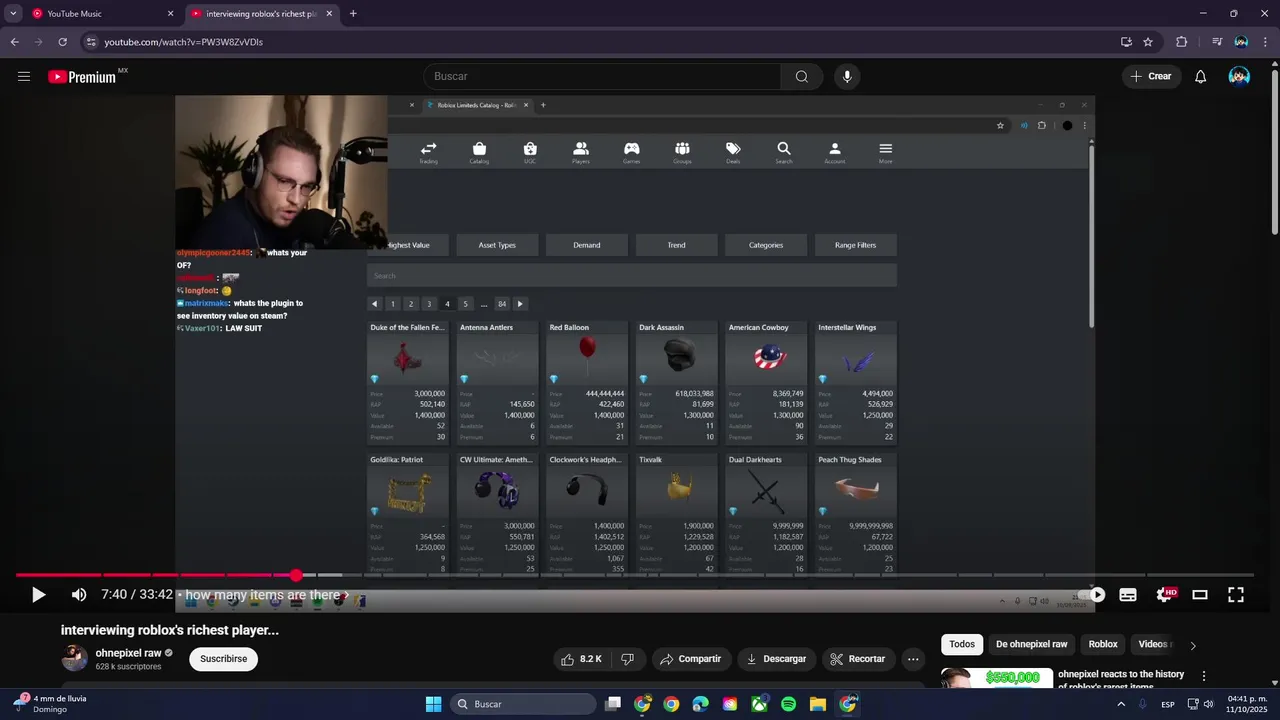Play the paused video
The height and width of the screenshot is (720, 1280).
[x=38, y=595]
